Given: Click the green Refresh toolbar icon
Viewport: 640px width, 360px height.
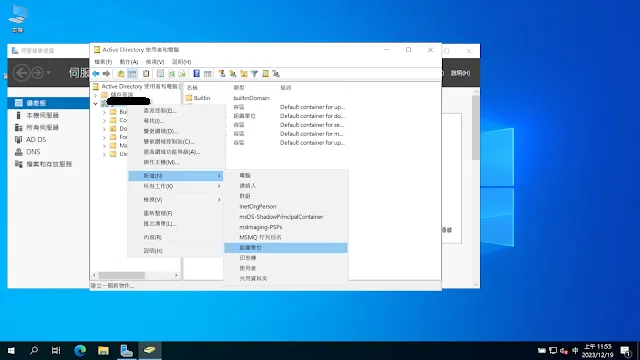Looking at the screenshot, I should [172, 74].
